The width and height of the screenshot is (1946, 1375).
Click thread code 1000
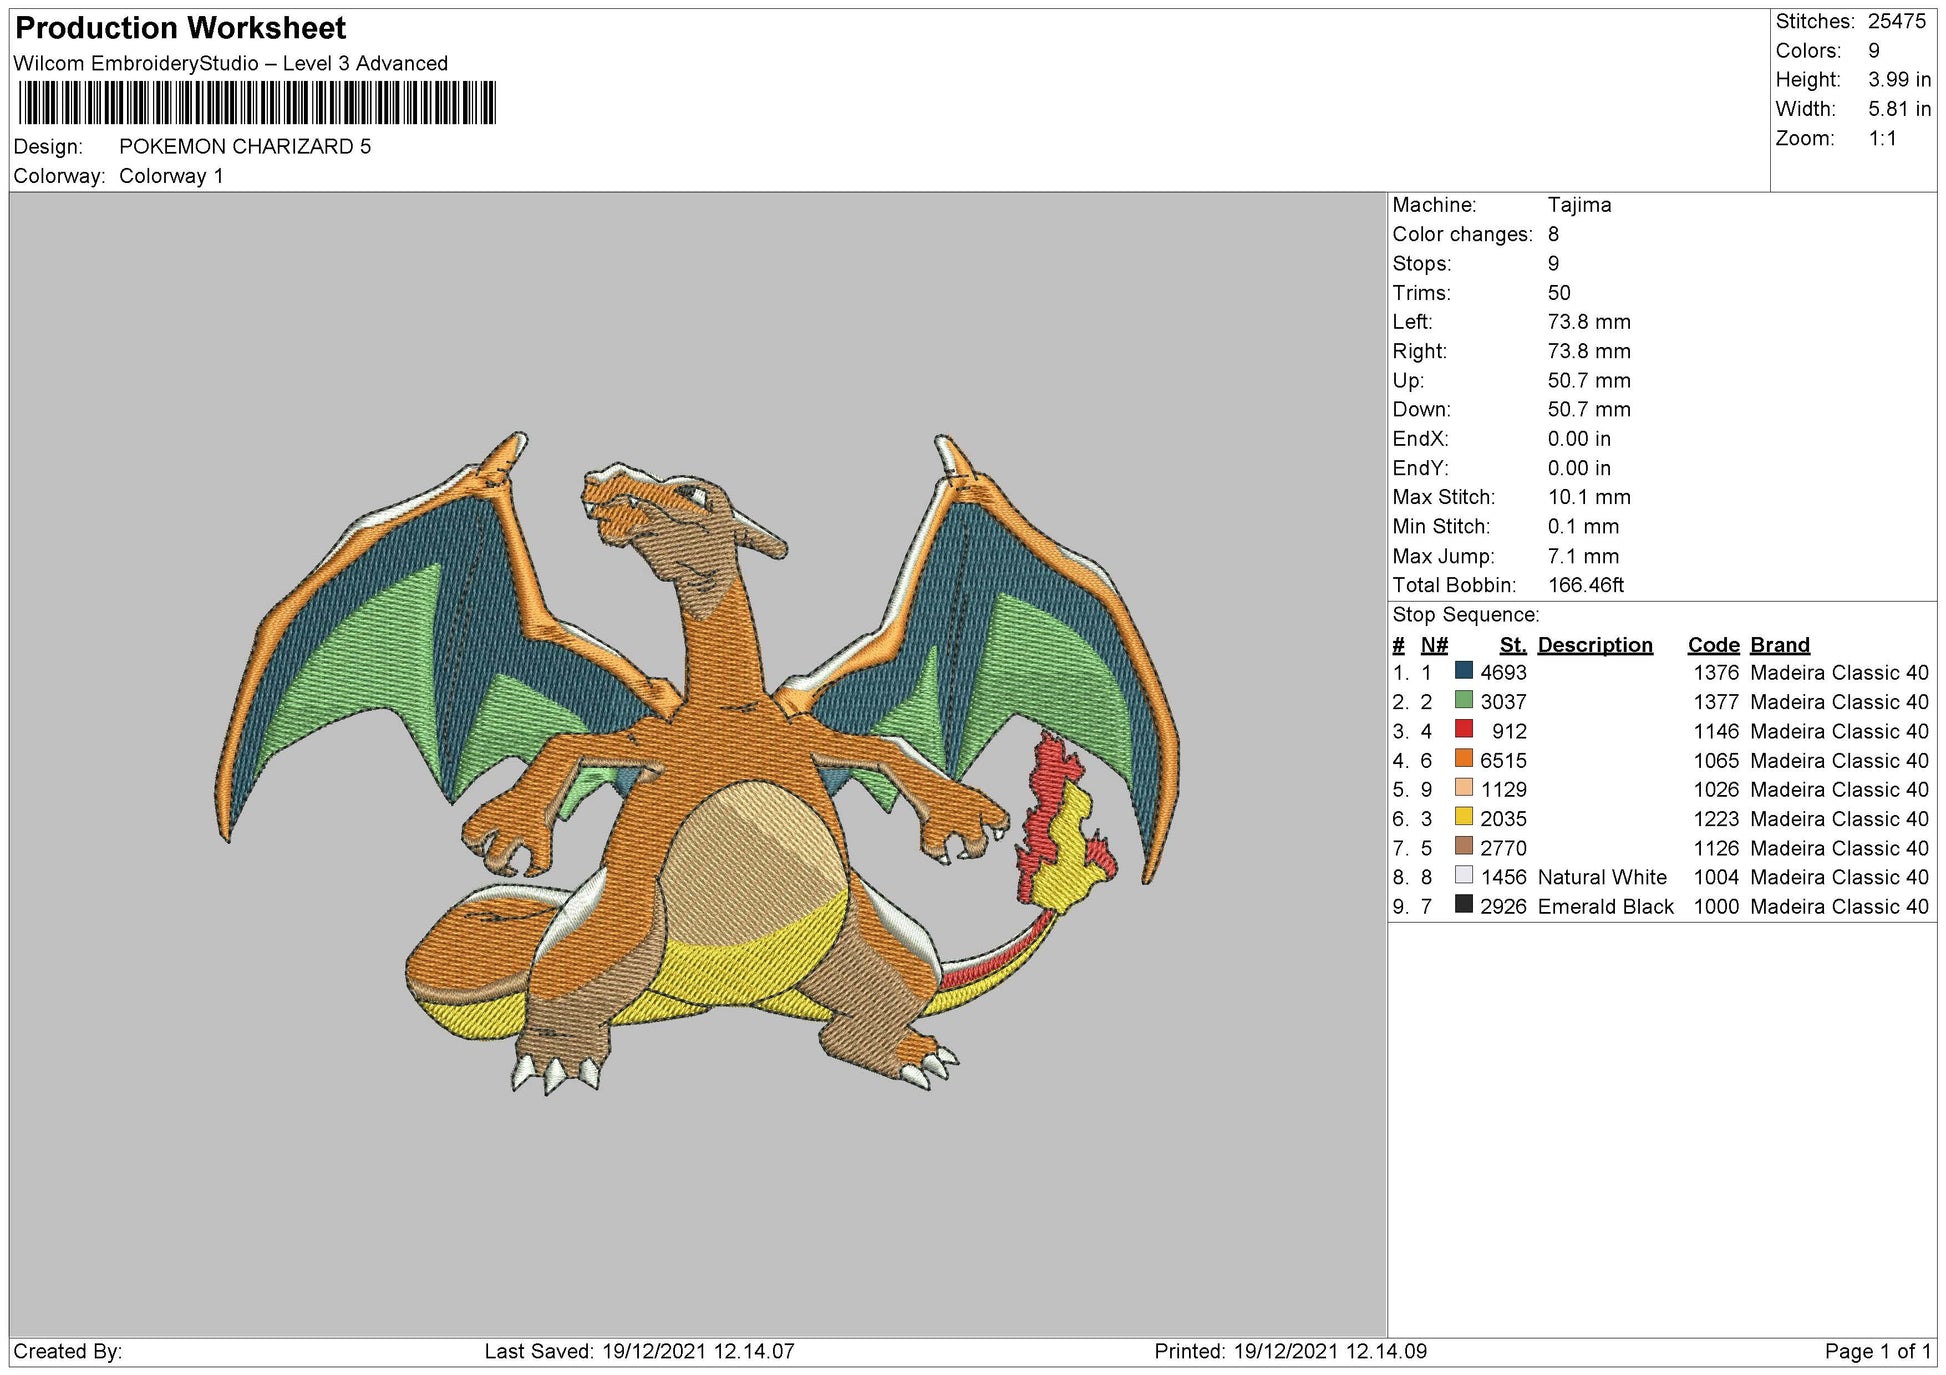coord(1716,906)
